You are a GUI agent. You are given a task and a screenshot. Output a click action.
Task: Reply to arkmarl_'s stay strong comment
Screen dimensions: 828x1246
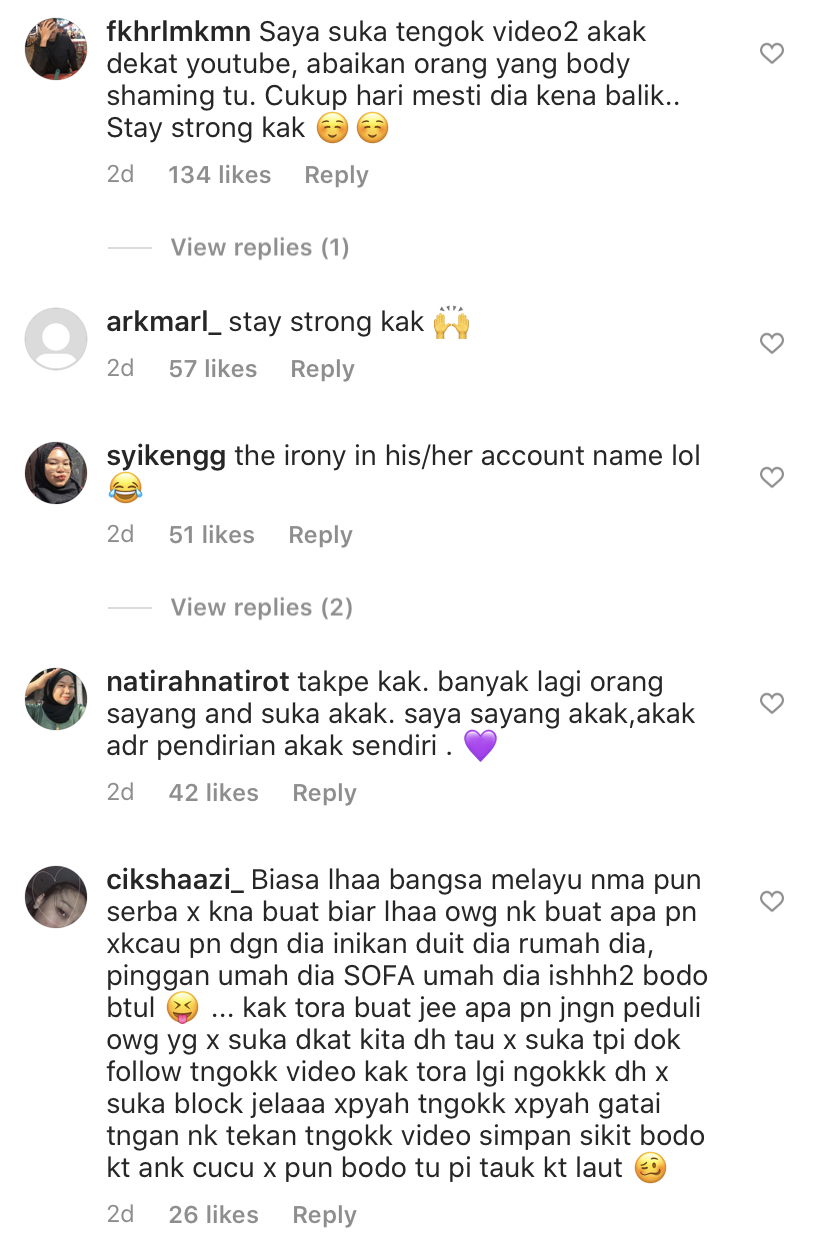pos(322,369)
